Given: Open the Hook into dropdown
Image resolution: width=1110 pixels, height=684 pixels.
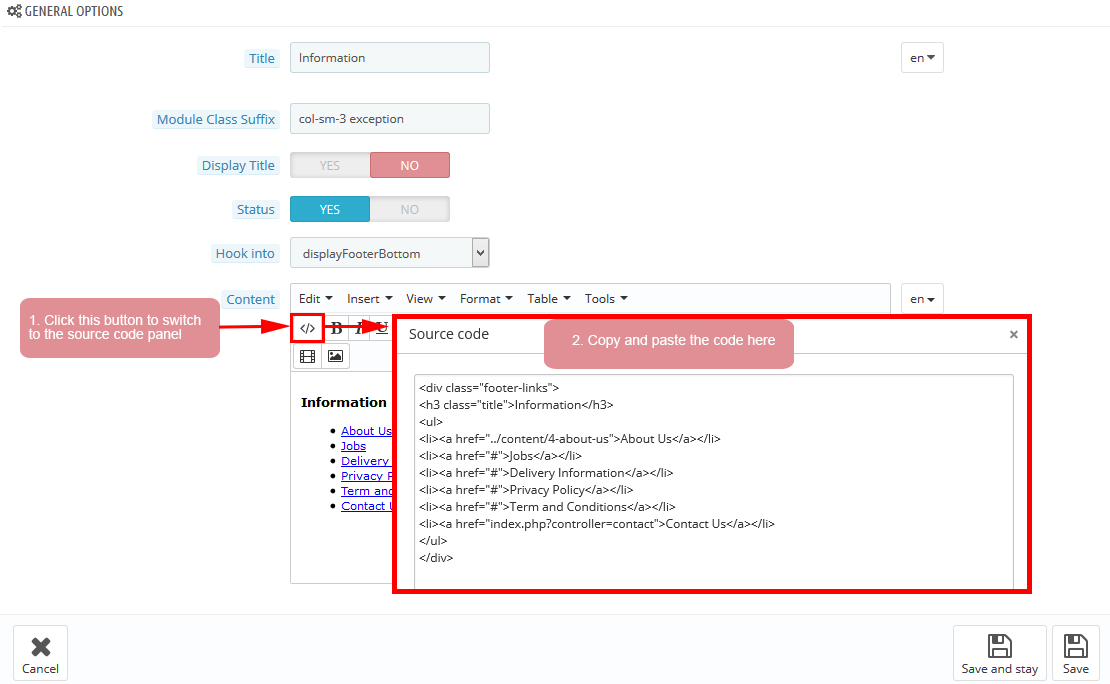Looking at the screenshot, I should point(389,253).
